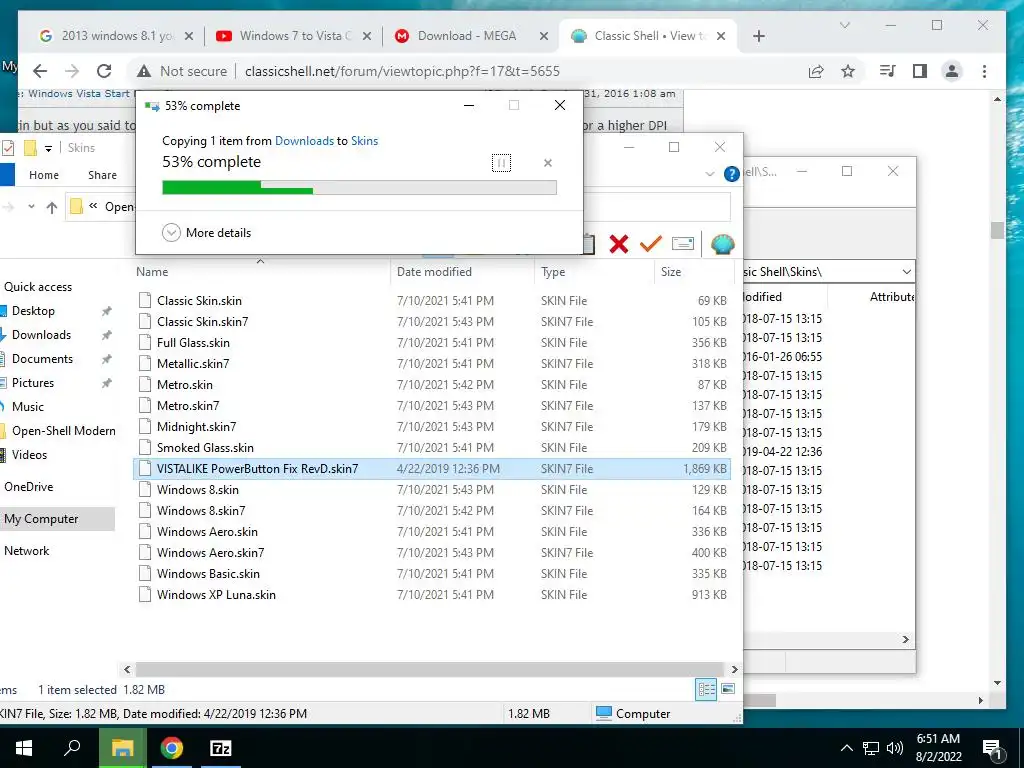Switch to Download - MEGA browser tab
The image size is (1024, 768).
(472, 36)
